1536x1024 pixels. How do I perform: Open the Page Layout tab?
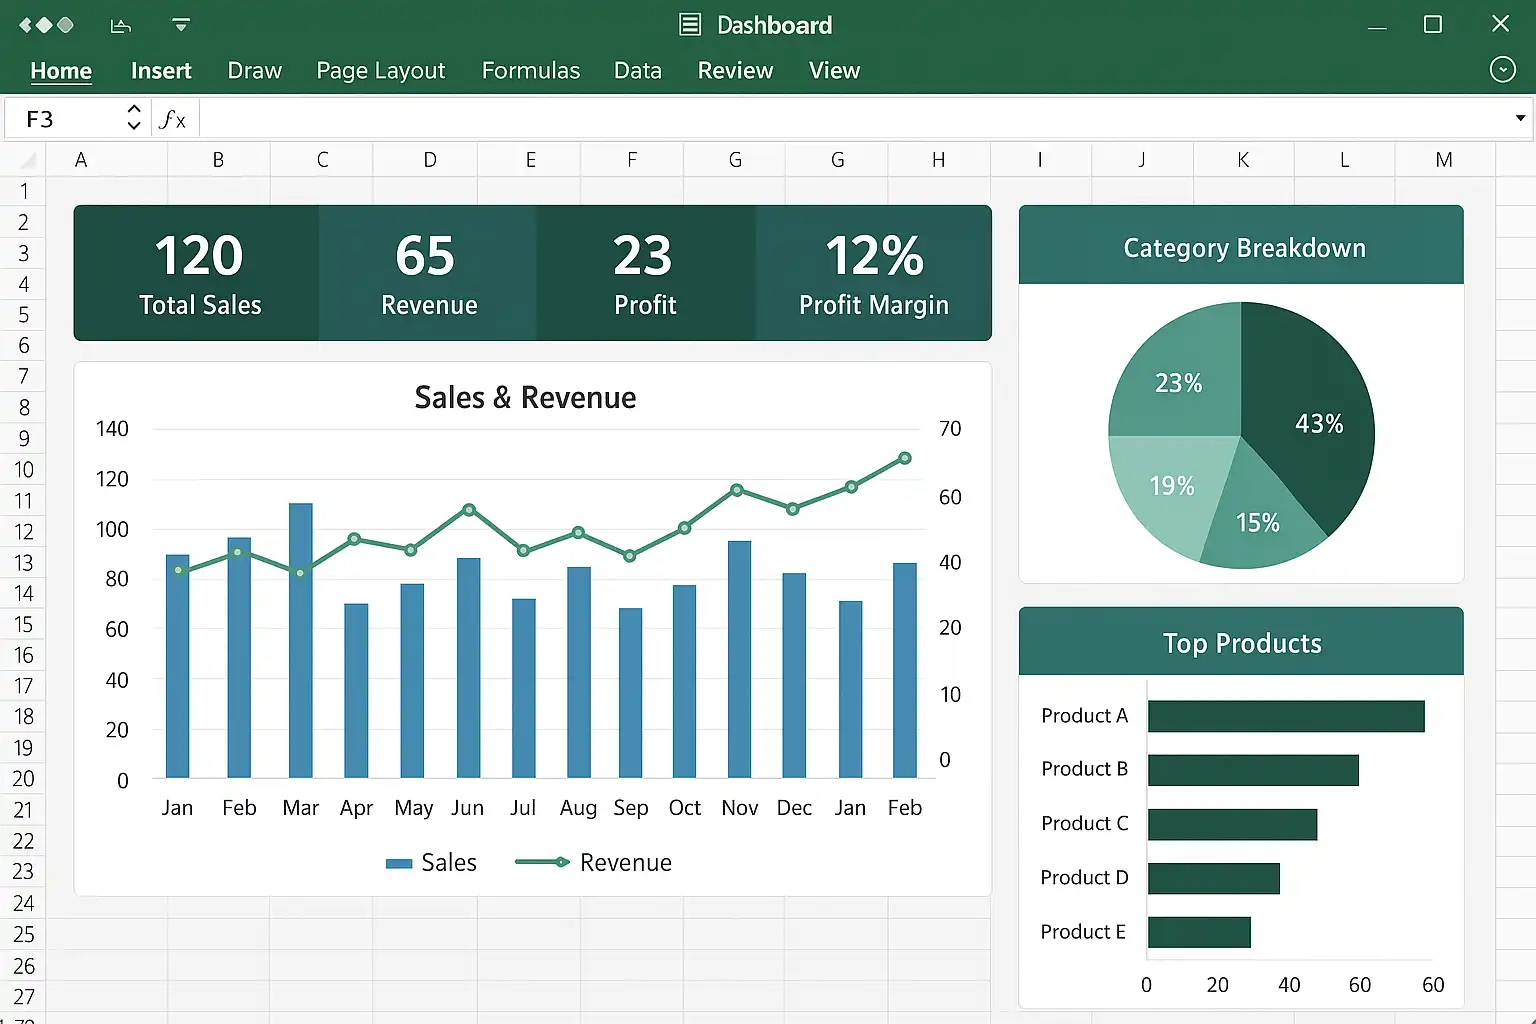click(380, 71)
